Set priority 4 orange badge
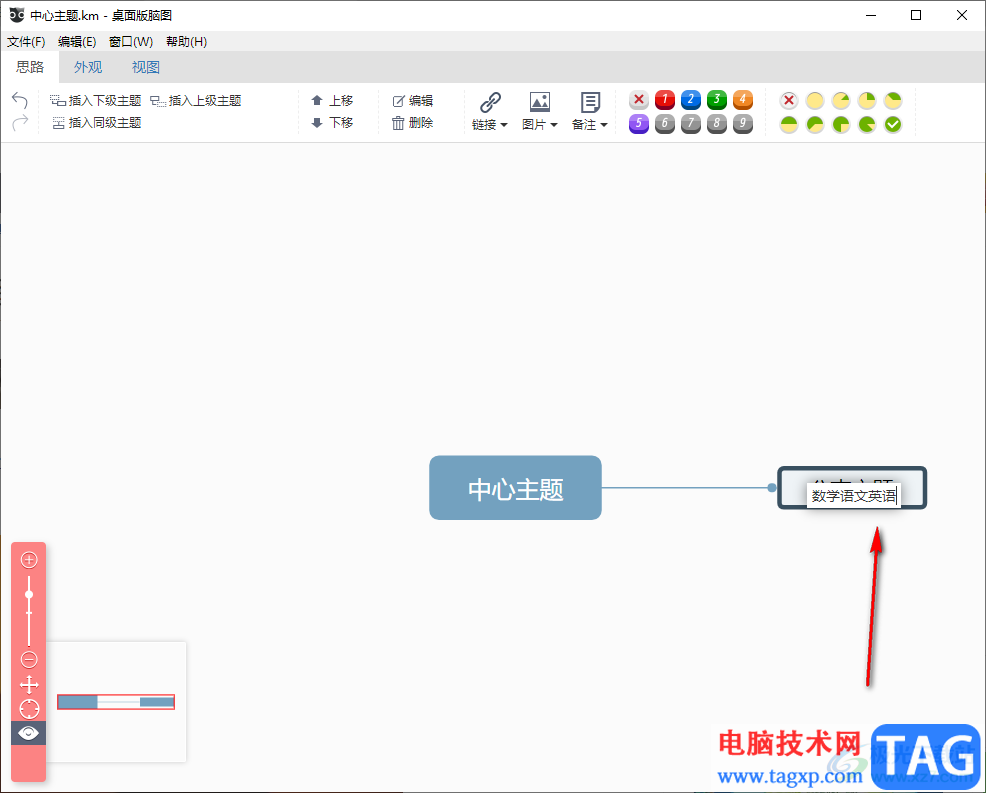Screen dimensions: 986x793 [x=743, y=99]
